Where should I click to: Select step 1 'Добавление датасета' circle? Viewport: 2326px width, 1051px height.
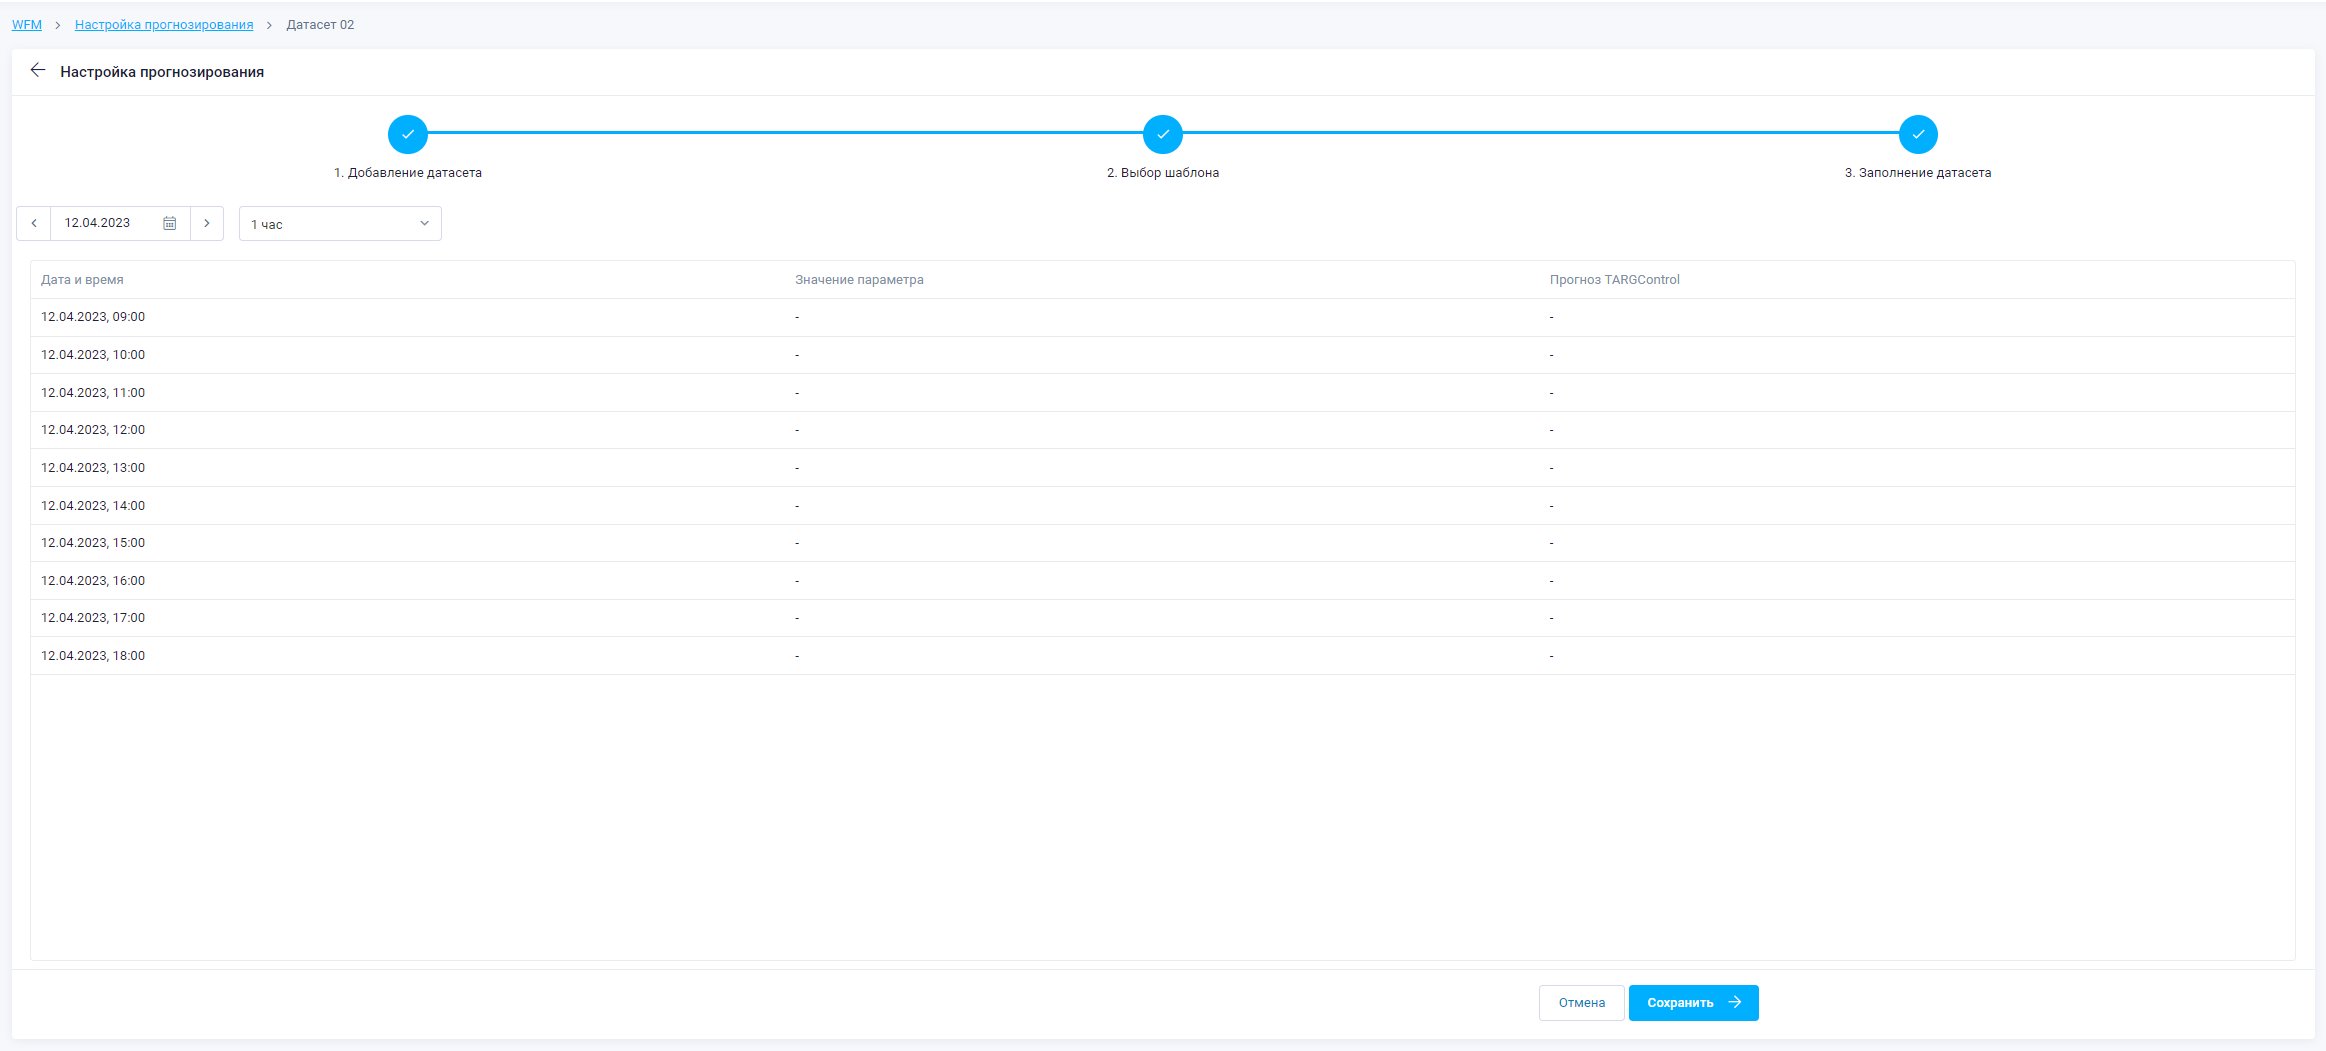pos(408,134)
